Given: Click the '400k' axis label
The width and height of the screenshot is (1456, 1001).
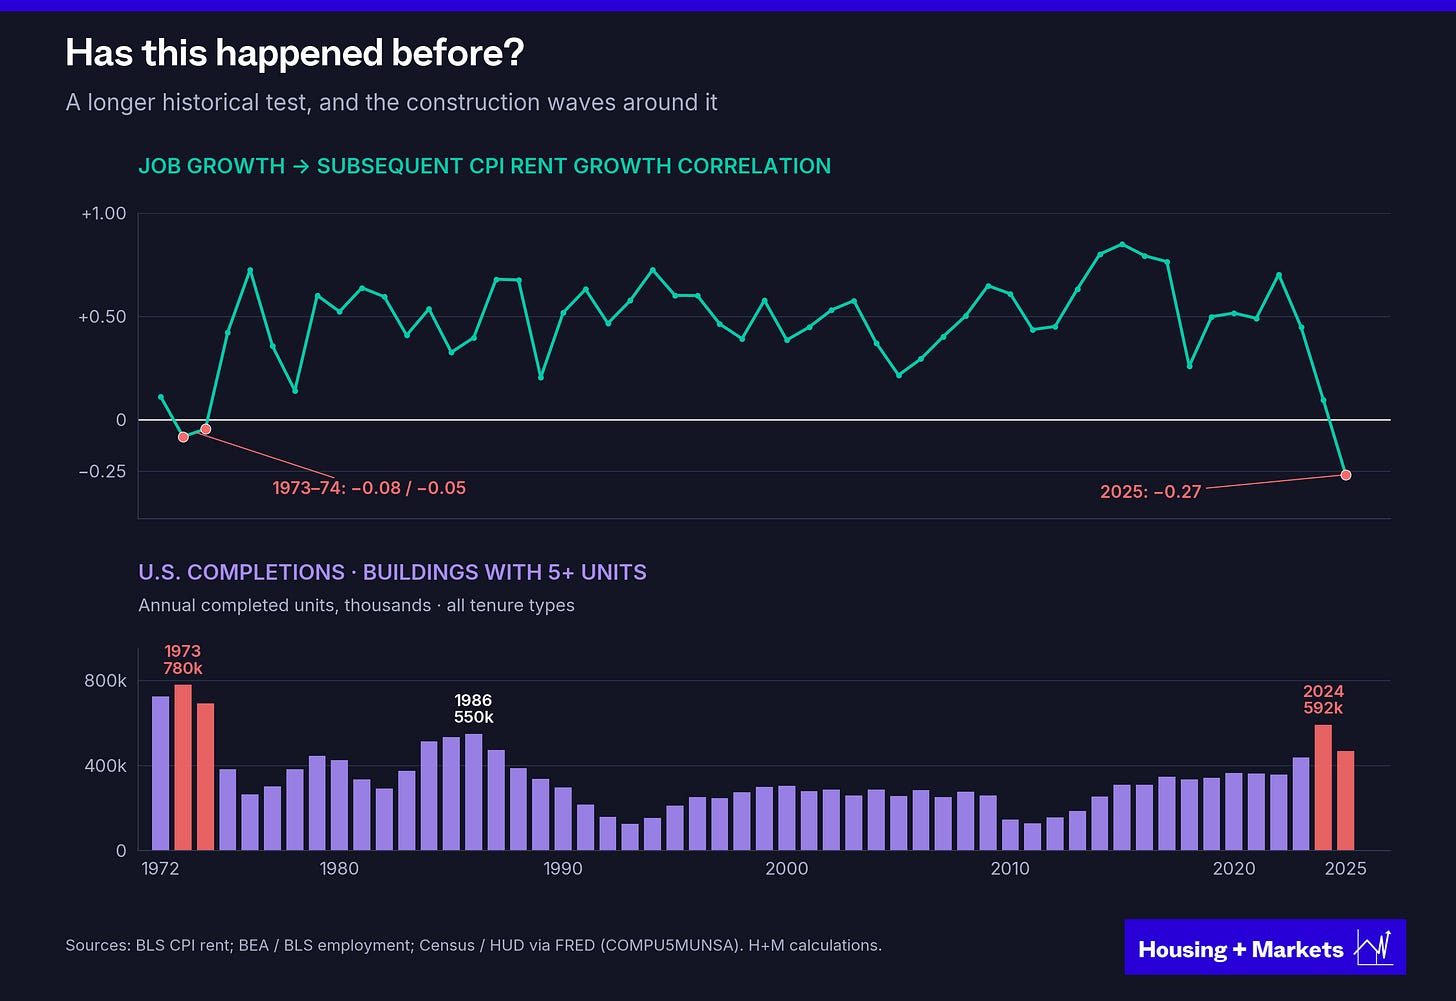Looking at the screenshot, I should 106,766.
